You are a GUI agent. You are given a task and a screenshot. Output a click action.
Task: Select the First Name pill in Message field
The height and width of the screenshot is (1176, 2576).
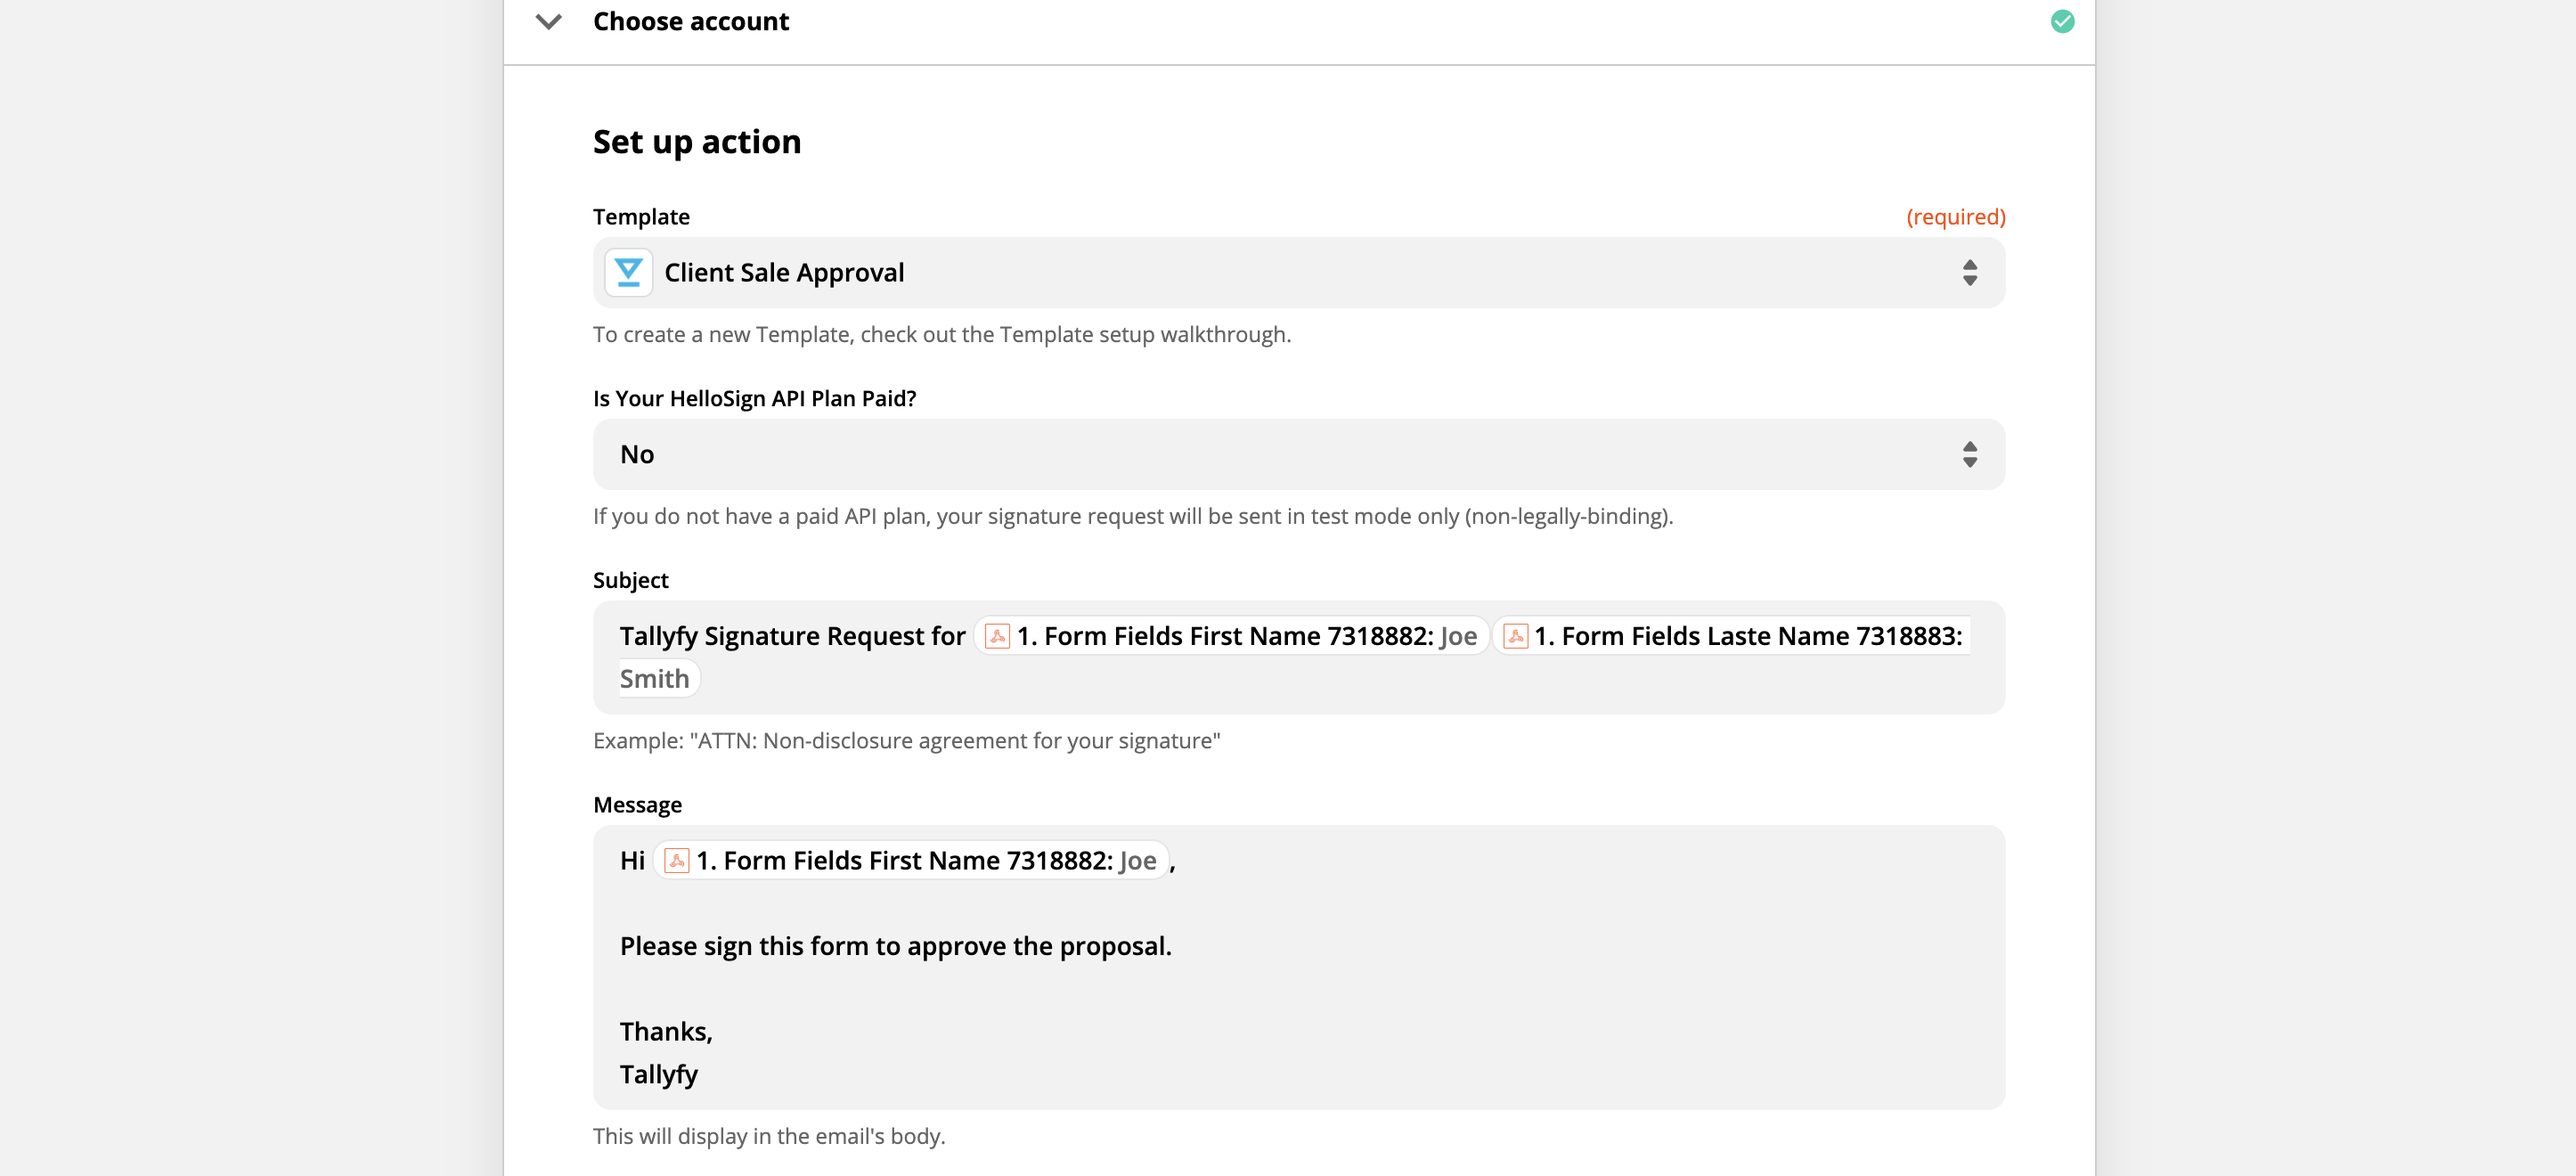pyautogui.click(x=910, y=860)
